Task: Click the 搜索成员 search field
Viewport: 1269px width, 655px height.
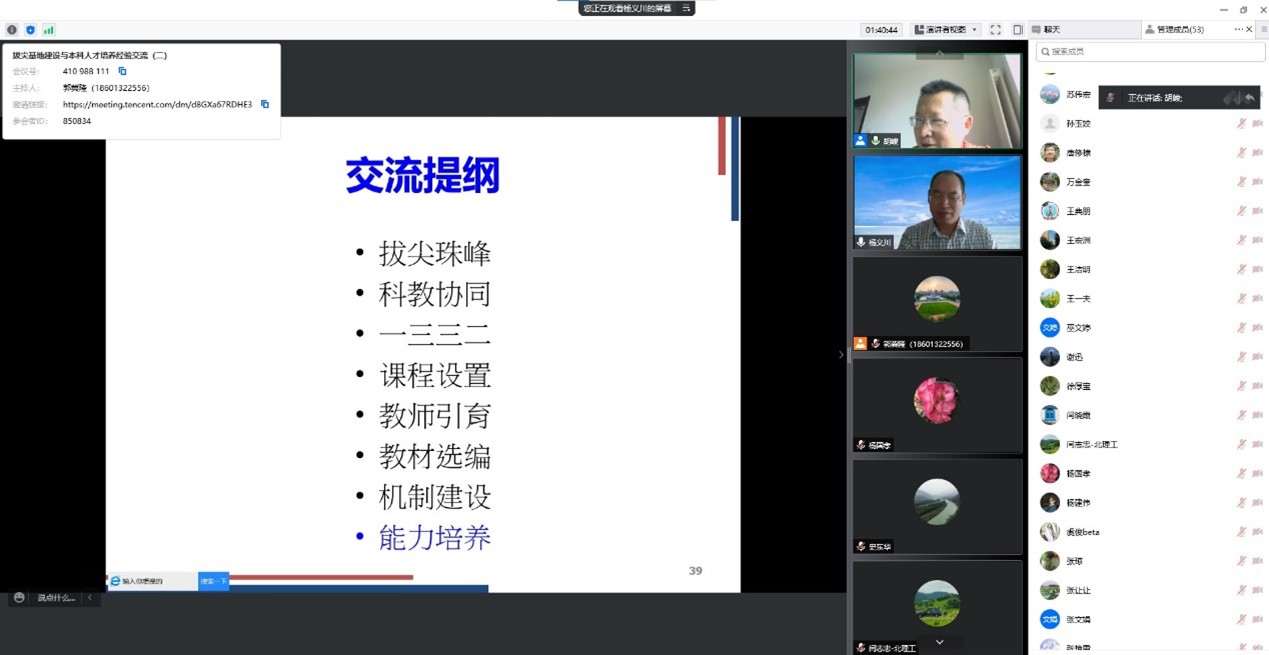Action: tap(1150, 51)
